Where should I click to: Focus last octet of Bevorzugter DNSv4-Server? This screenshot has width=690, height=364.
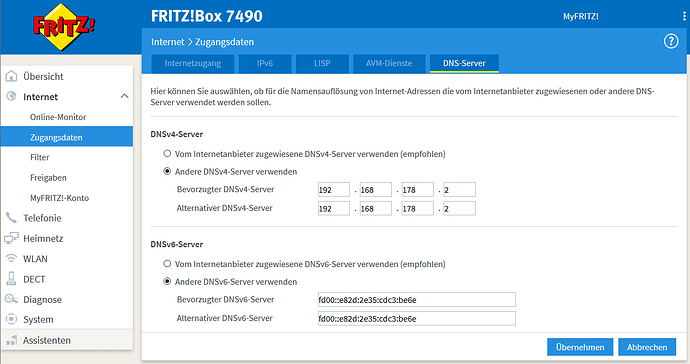(459, 190)
